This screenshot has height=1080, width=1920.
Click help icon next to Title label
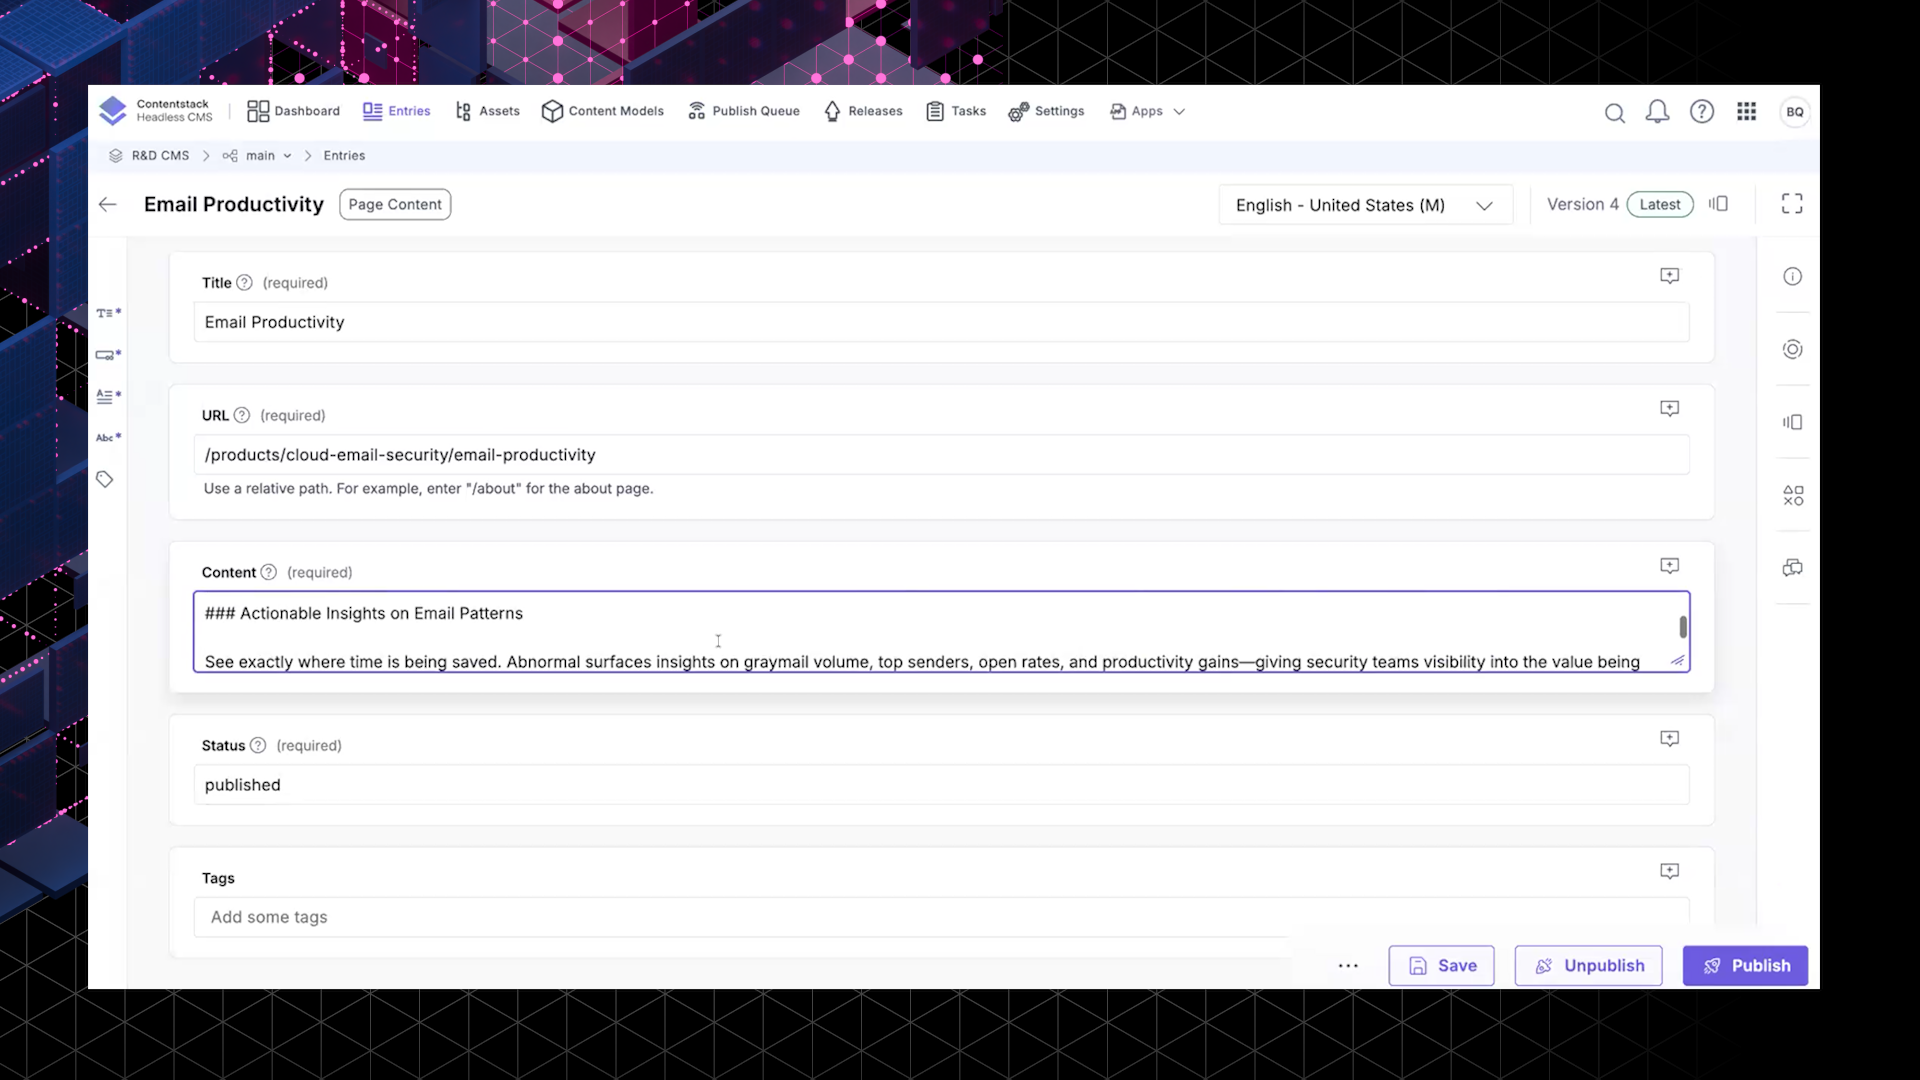[244, 283]
